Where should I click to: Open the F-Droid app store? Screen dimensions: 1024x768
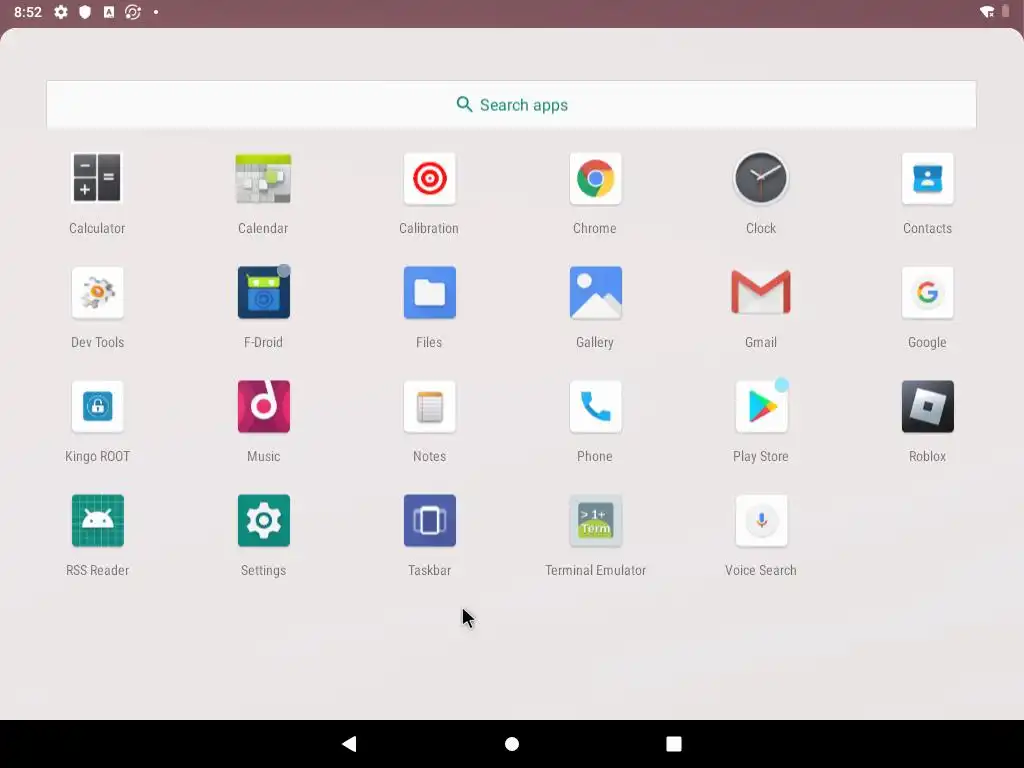[263, 292]
